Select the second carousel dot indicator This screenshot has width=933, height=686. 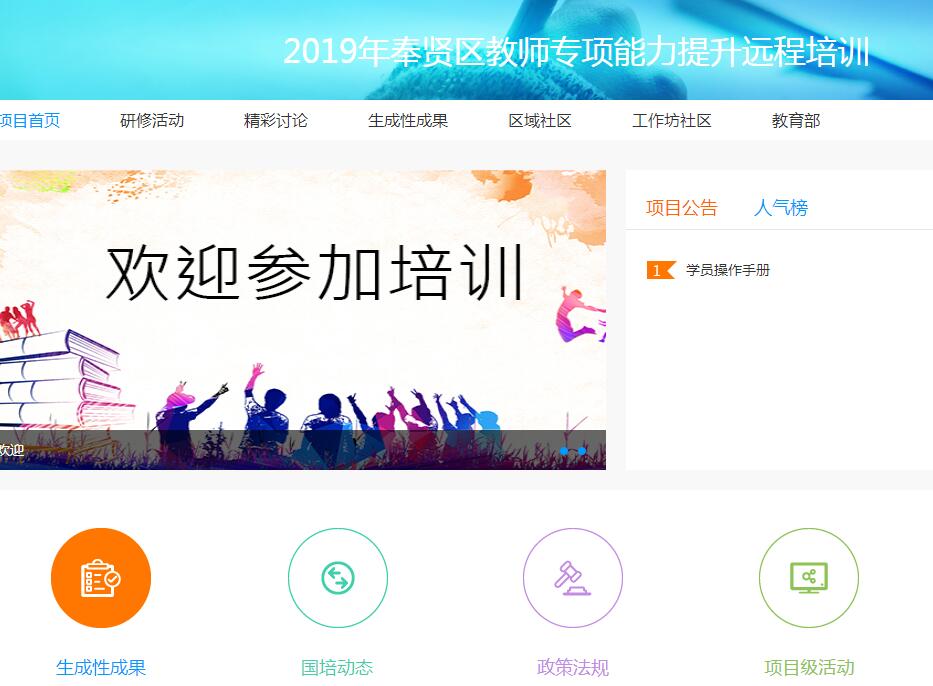582,452
